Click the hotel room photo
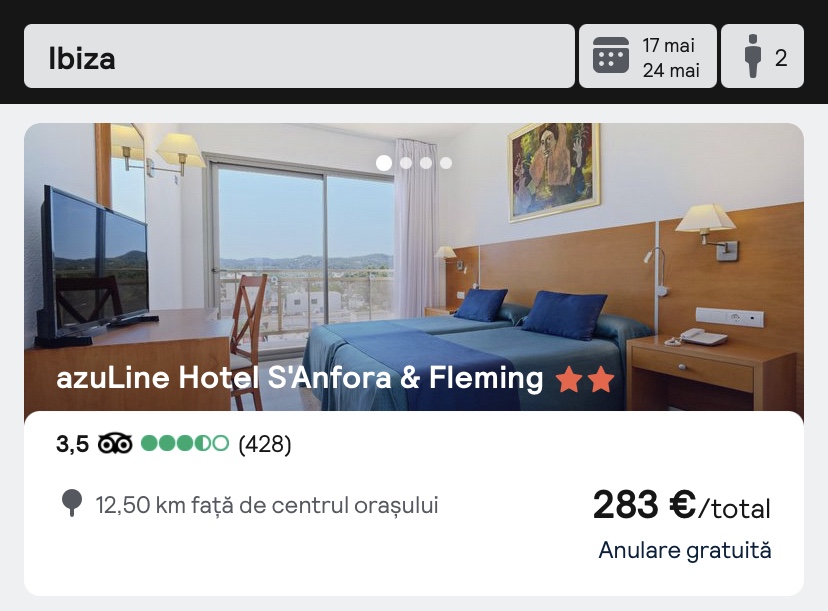The width and height of the screenshot is (828, 611). point(414,267)
